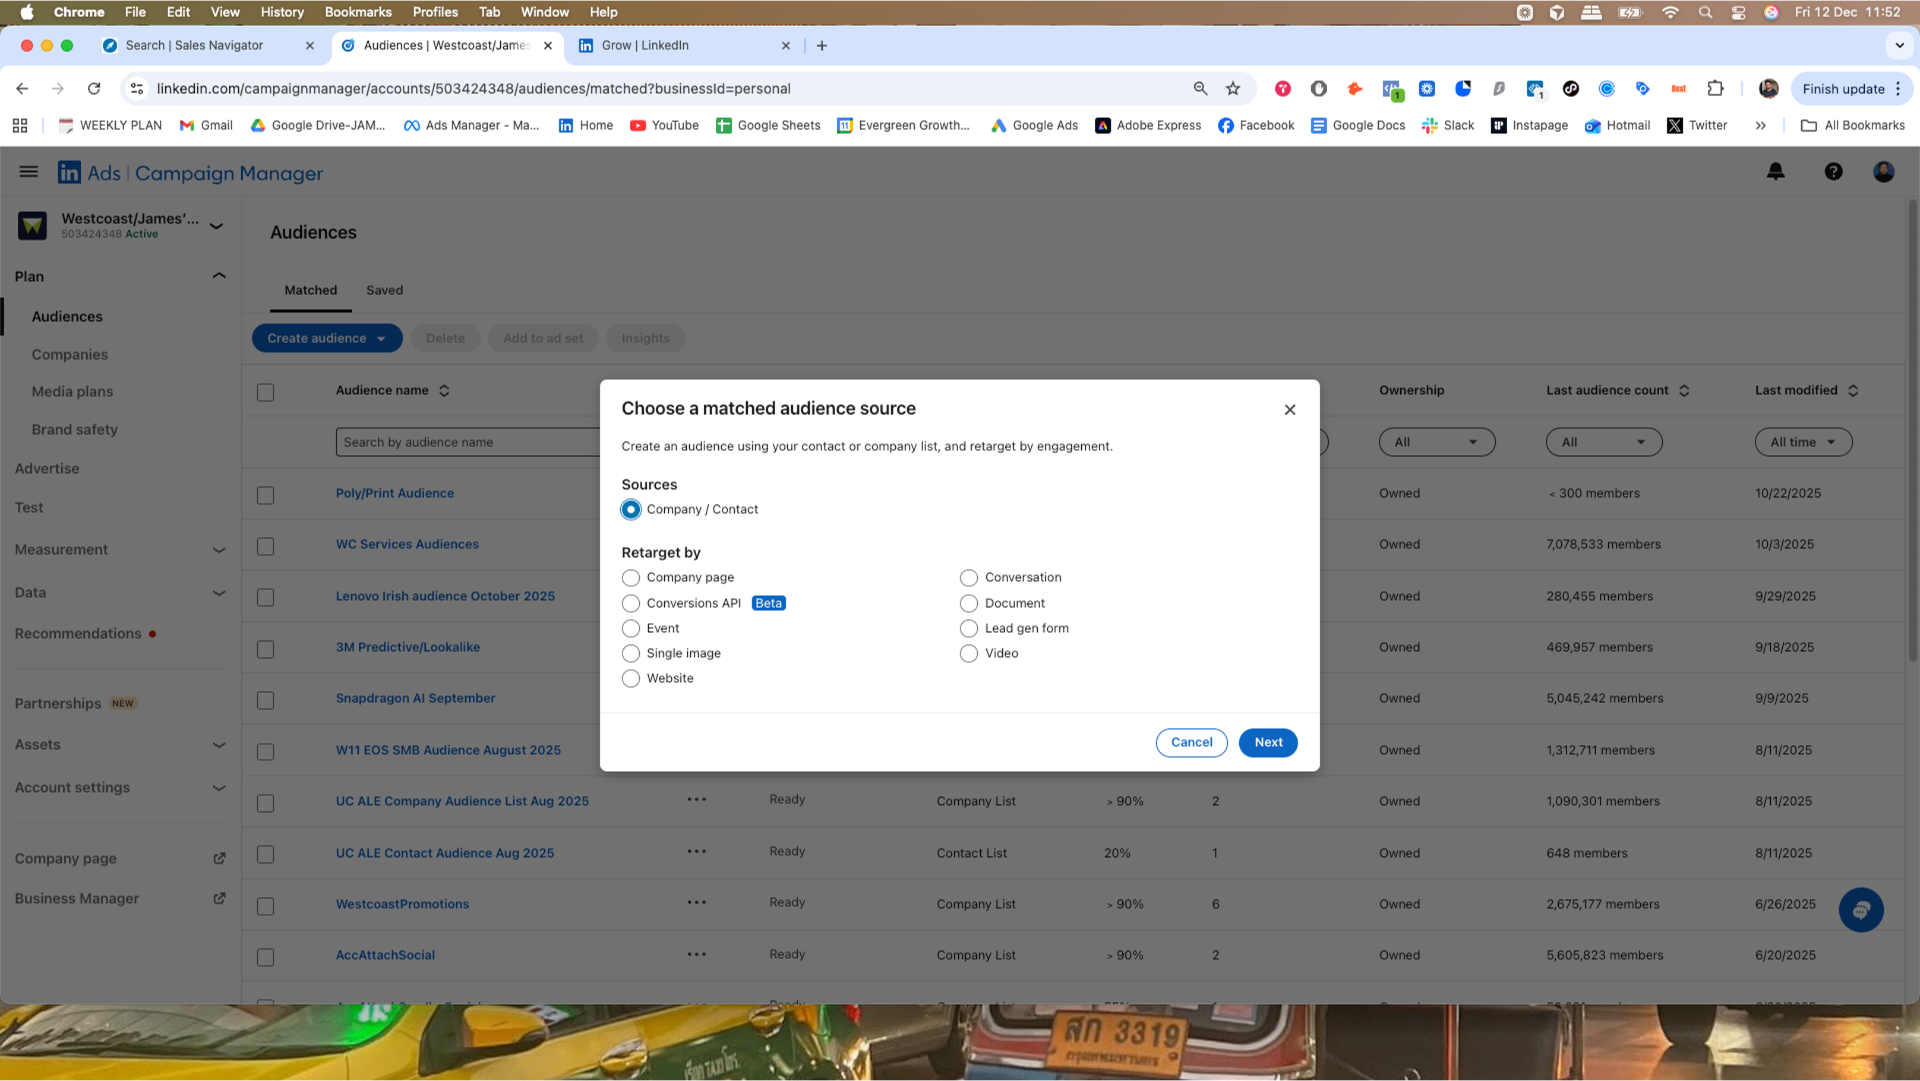The width and height of the screenshot is (1920, 1081).
Task: Click the Search by audience name field
Action: tap(468, 442)
